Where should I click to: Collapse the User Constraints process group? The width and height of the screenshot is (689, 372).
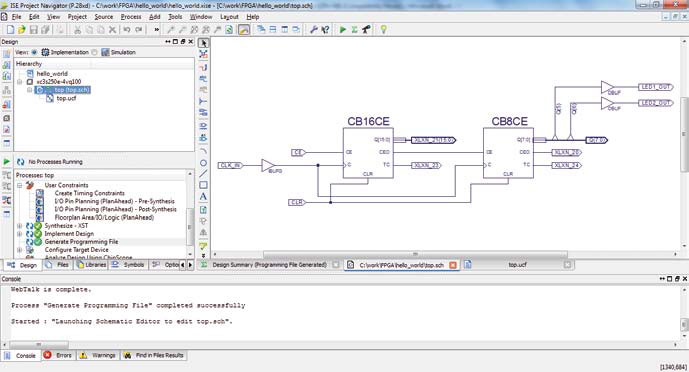pos(19,185)
